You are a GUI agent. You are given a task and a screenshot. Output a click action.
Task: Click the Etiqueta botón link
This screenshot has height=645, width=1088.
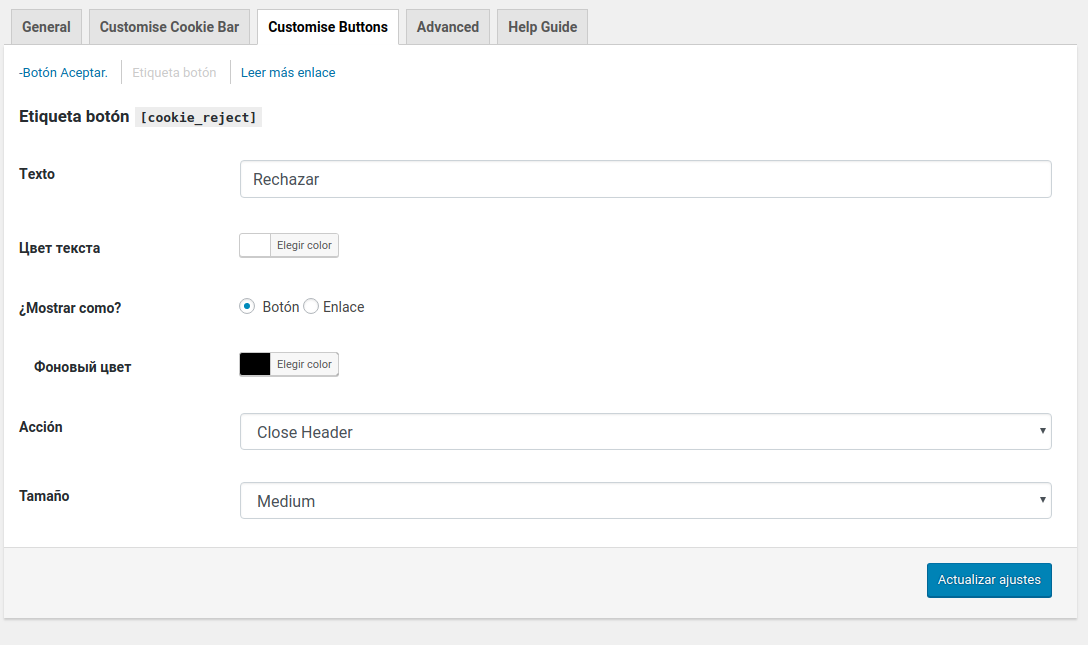(174, 72)
